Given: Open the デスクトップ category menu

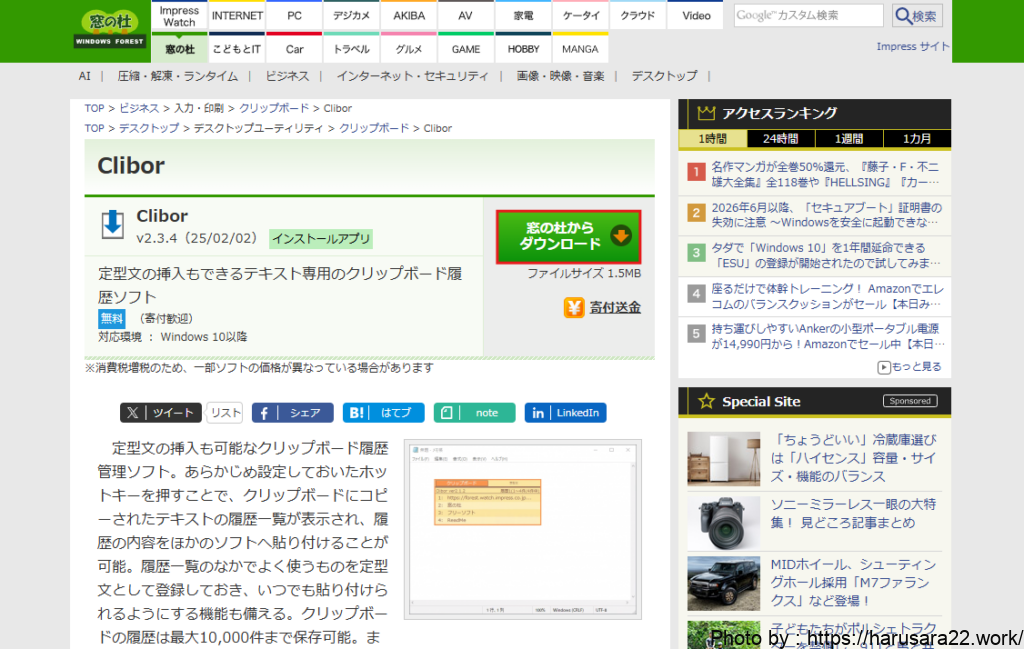Looking at the screenshot, I should click(x=664, y=76).
